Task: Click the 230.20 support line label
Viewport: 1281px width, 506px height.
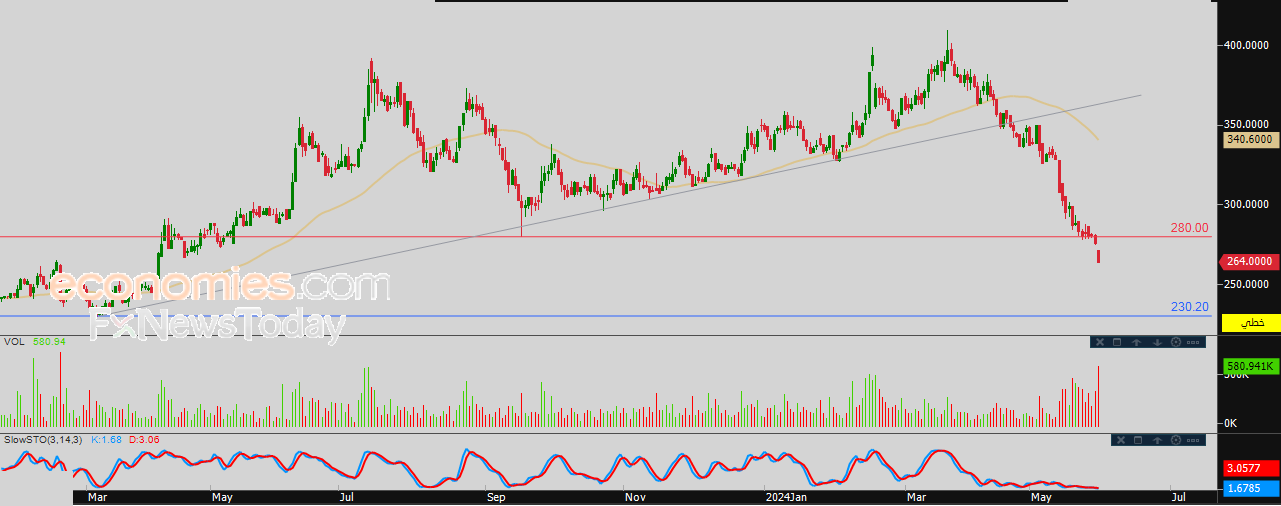Action: [x=1190, y=307]
